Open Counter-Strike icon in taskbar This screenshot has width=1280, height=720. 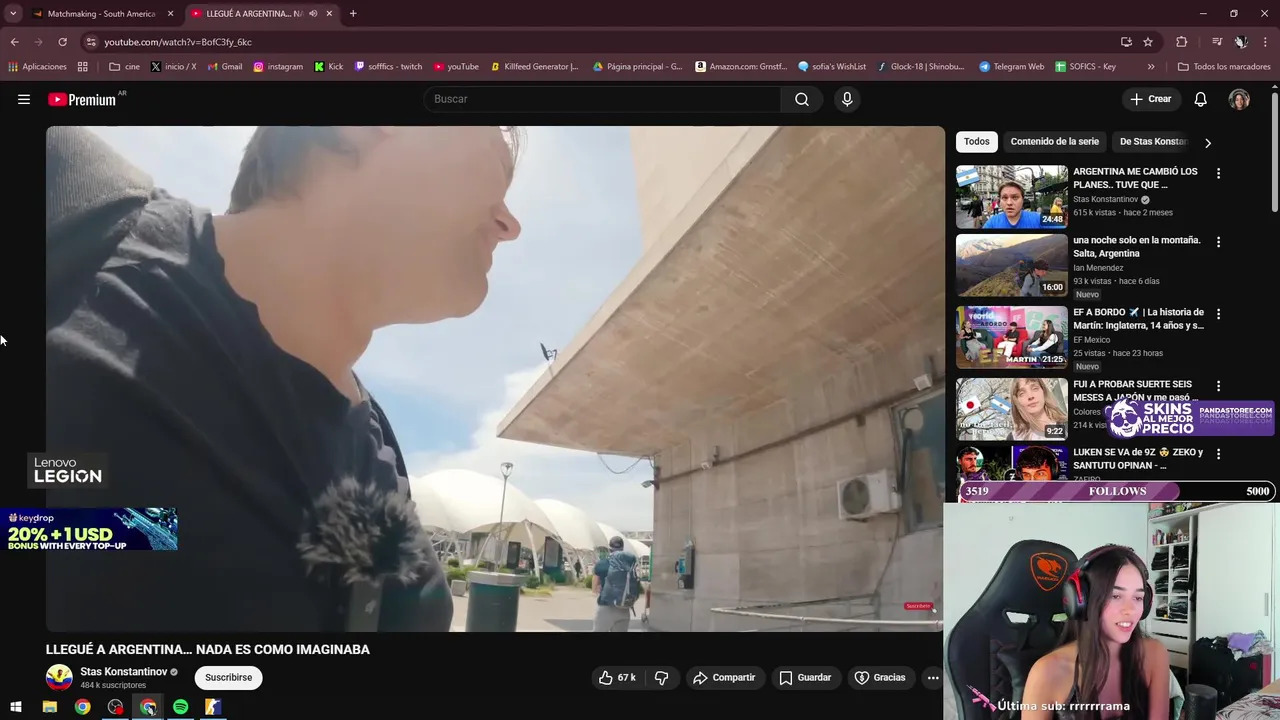[x=213, y=707]
